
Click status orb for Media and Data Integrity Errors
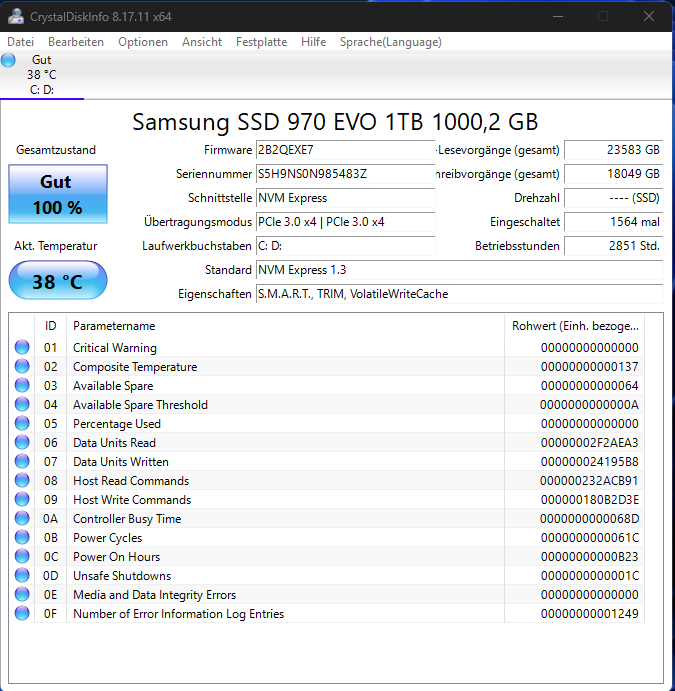click(x=22, y=594)
